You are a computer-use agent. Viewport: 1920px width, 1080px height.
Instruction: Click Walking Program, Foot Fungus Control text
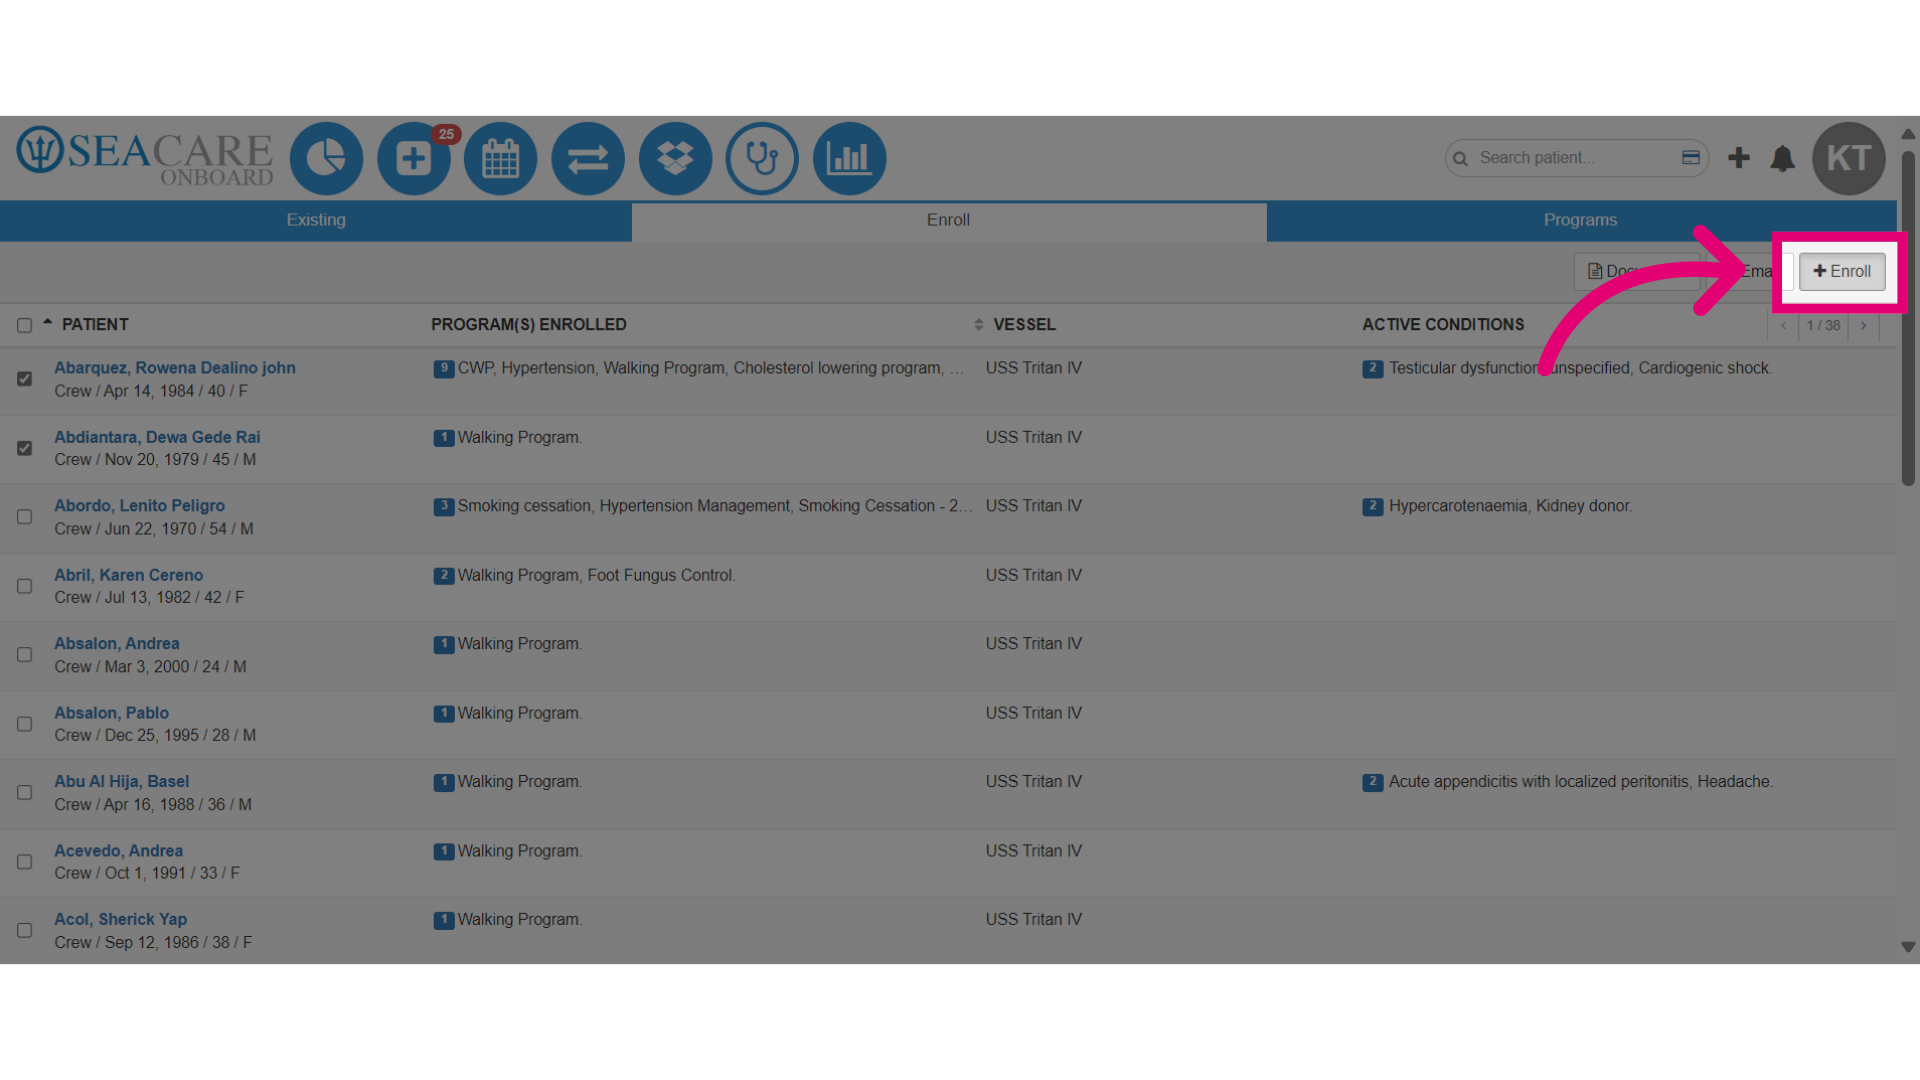(x=596, y=575)
